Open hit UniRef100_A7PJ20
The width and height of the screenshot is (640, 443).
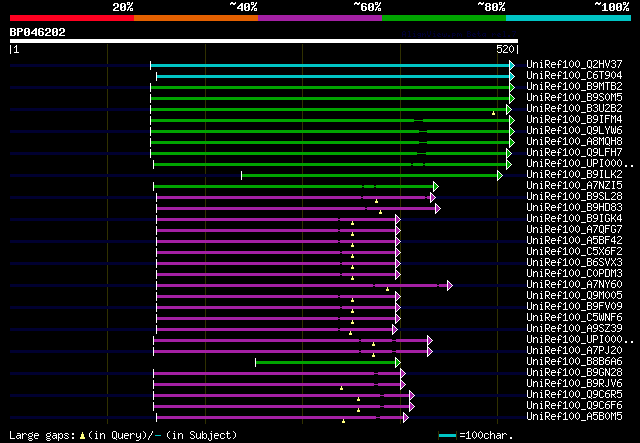[x=574, y=351]
